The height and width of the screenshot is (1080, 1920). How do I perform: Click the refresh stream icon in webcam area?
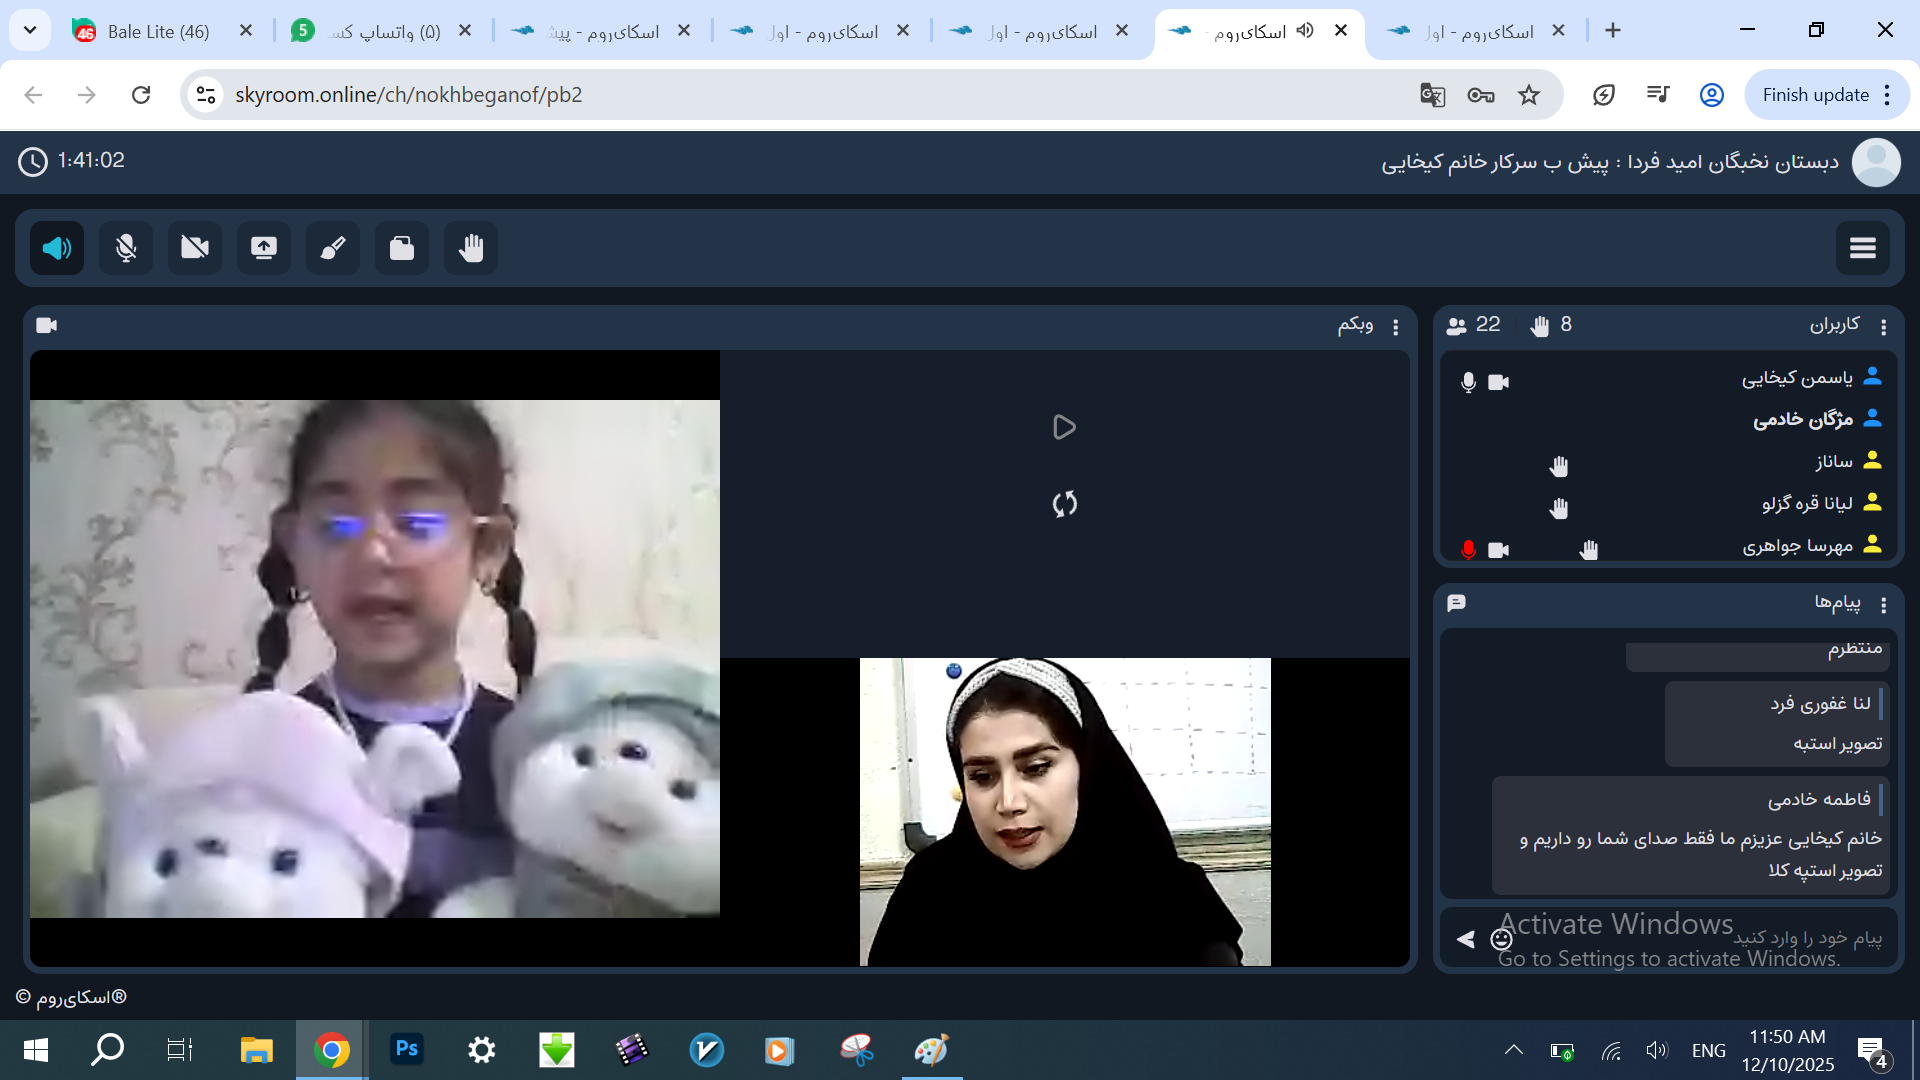click(1064, 504)
